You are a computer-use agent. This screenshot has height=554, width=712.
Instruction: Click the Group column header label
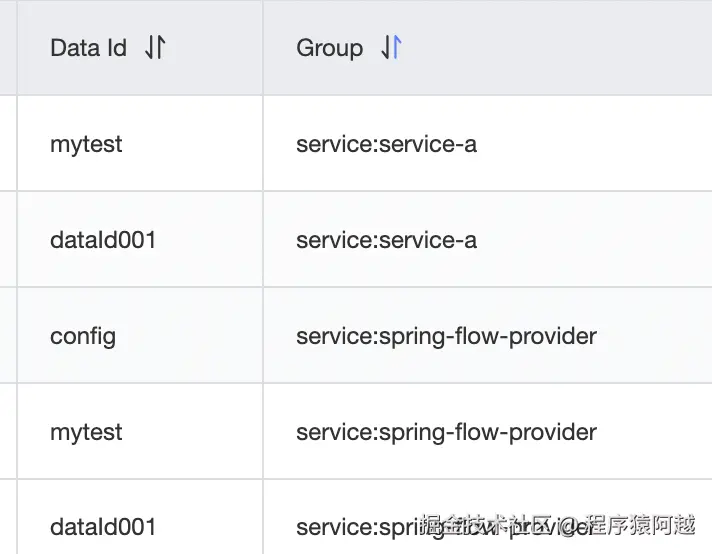click(x=329, y=47)
